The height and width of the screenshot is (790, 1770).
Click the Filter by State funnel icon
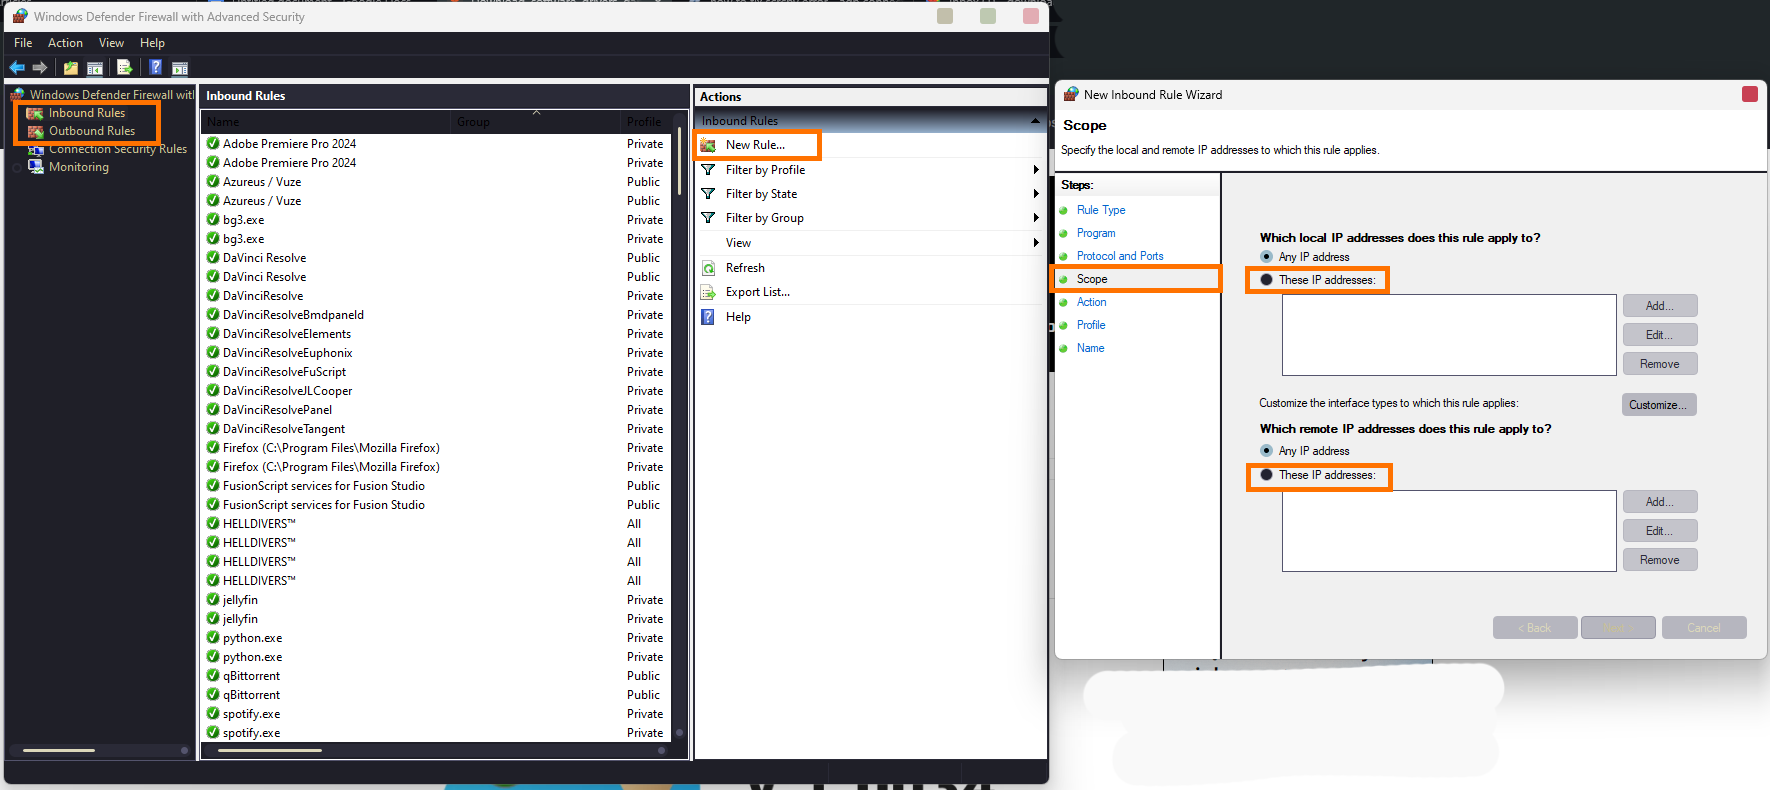tap(708, 194)
